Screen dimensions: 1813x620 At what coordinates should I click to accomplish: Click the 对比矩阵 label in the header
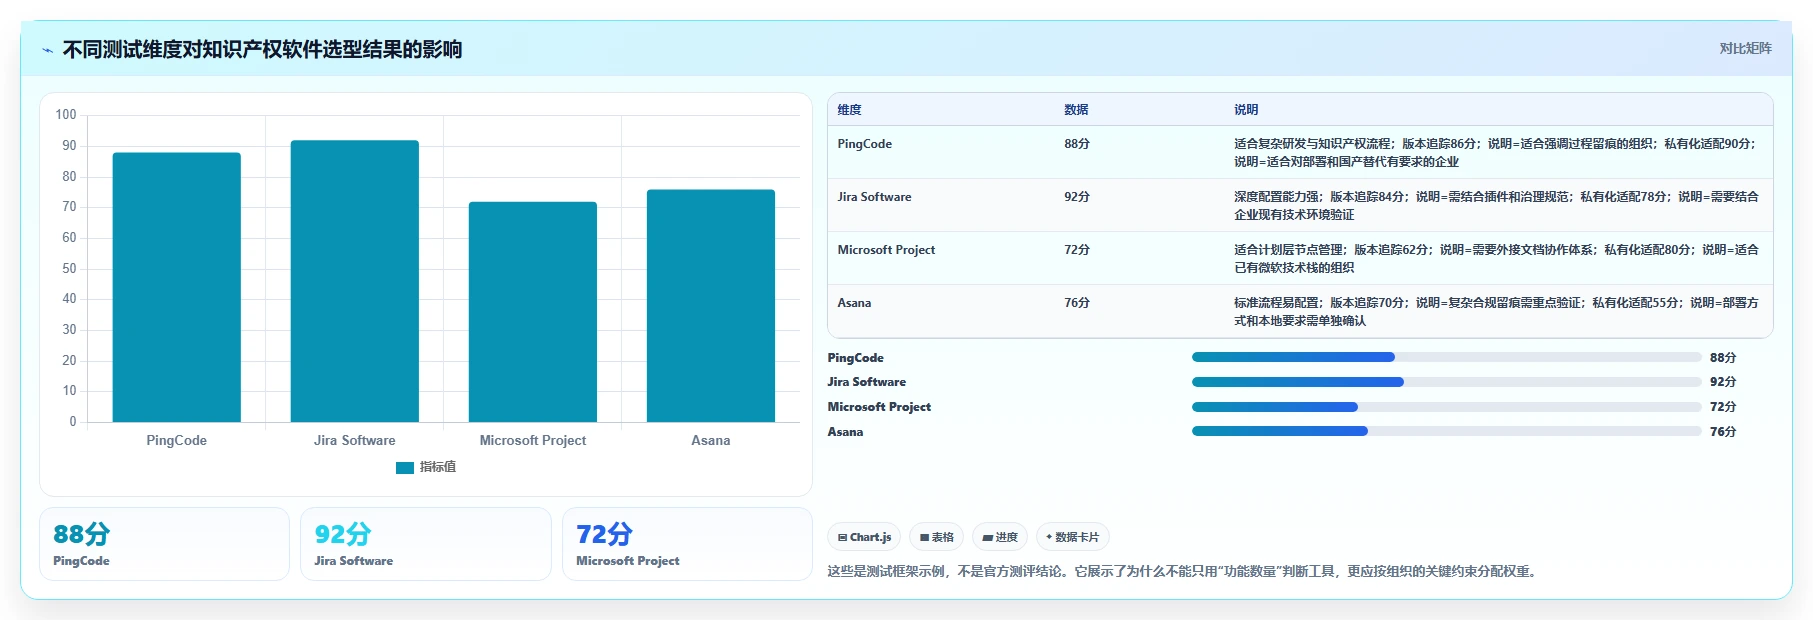click(x=1745, y=48)
